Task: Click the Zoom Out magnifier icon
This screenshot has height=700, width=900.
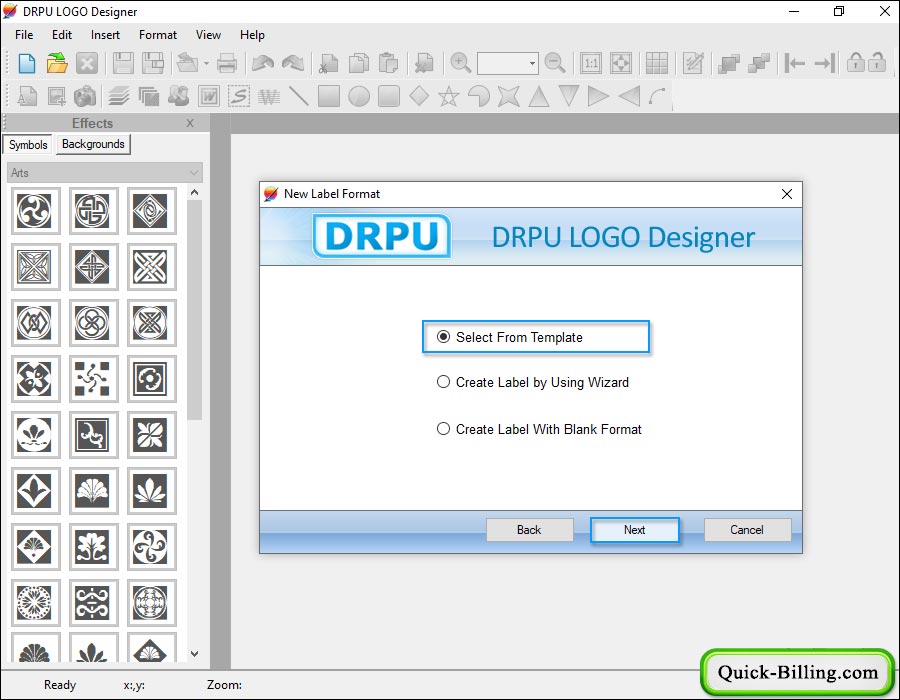Action: pos(555,63)
